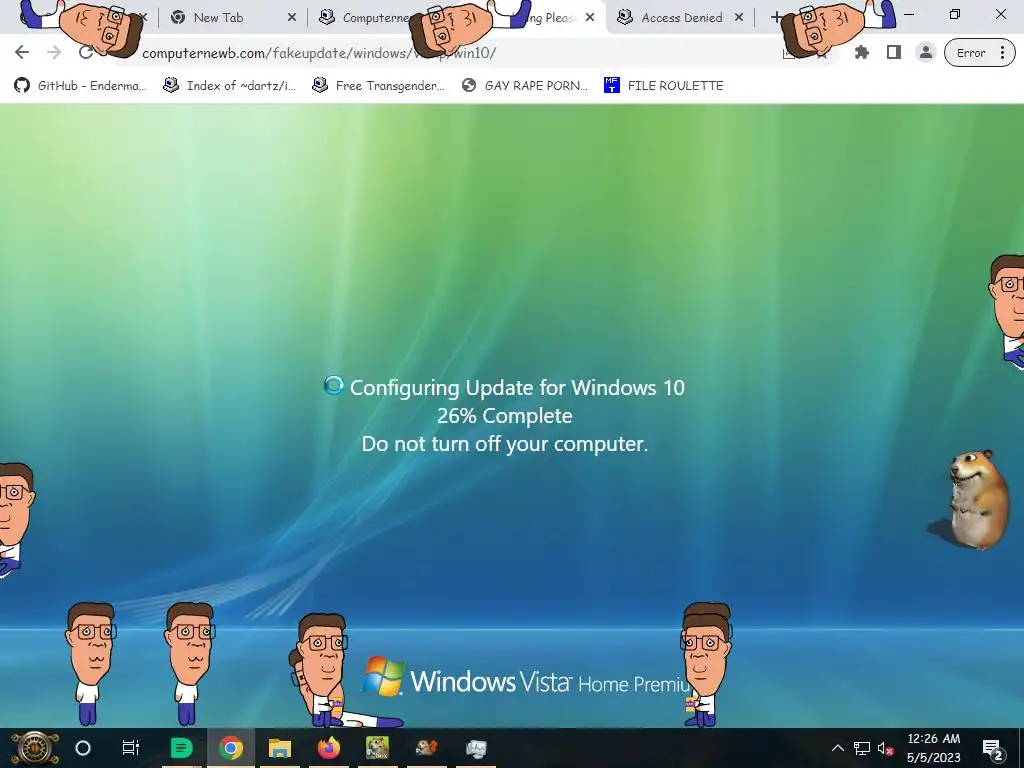1024x768 pixels.
Task: Click the "Windows Vista Home Premium" branding text
Action: pos(551,682)
